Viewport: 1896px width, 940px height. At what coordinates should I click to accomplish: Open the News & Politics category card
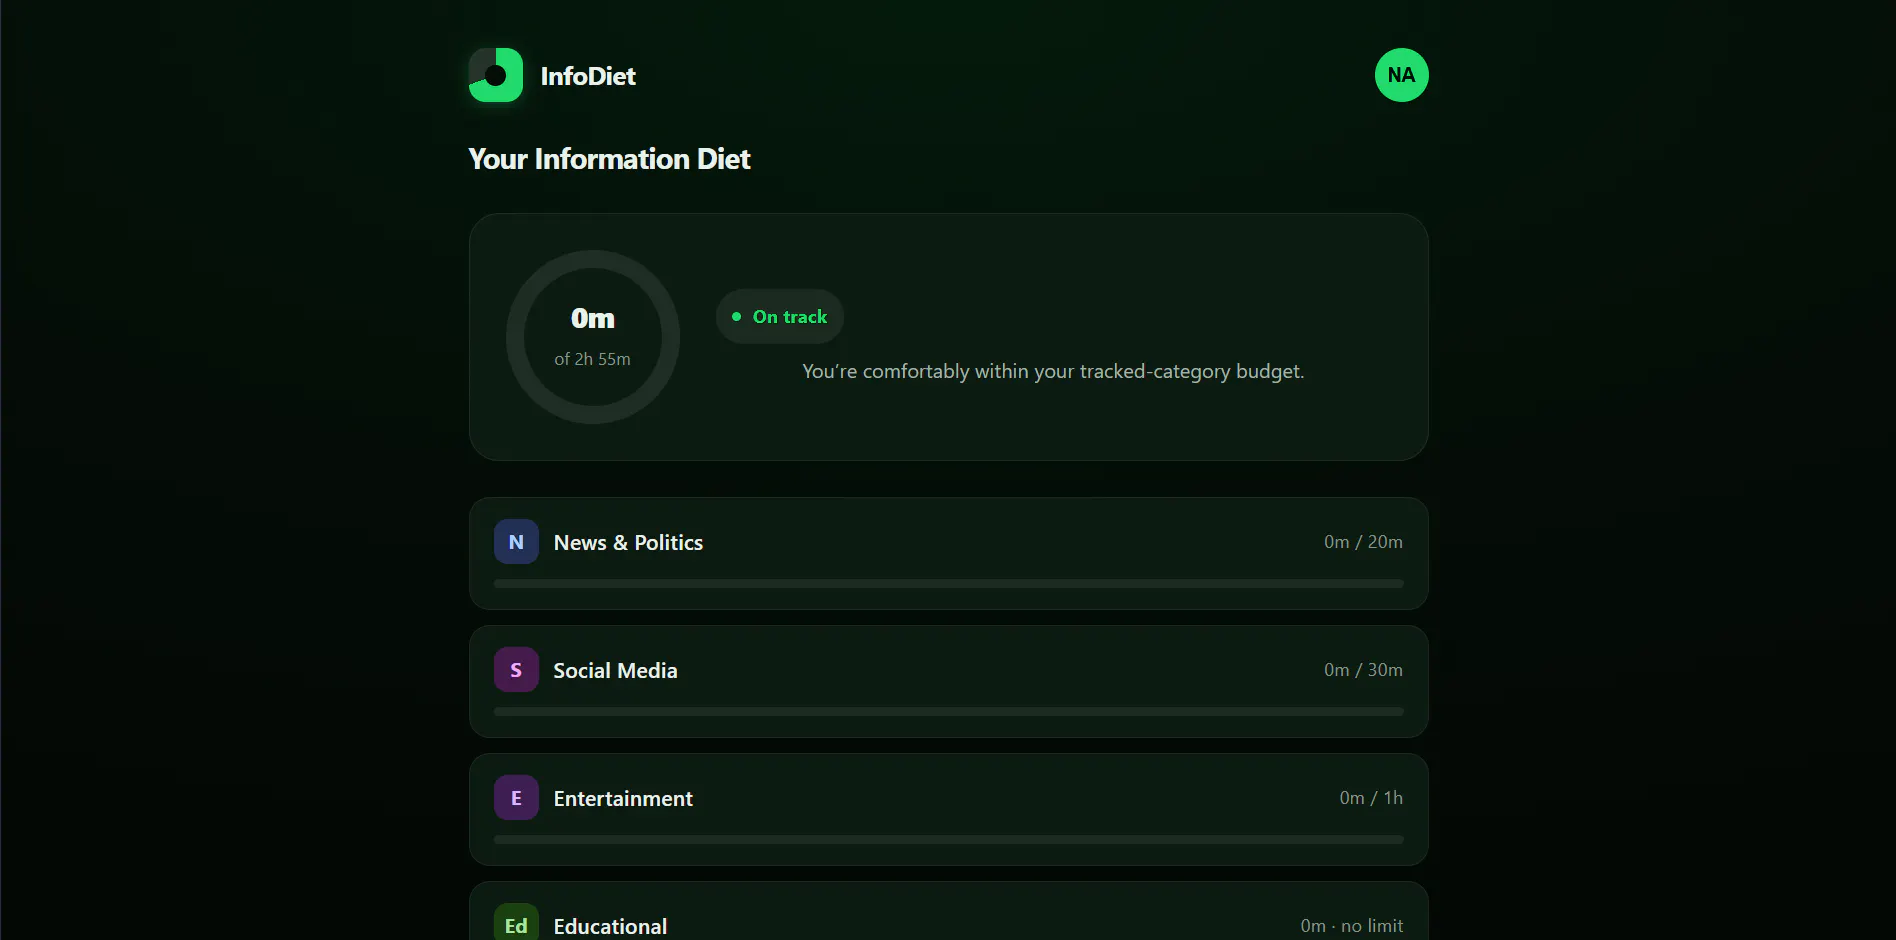(948, 554)
